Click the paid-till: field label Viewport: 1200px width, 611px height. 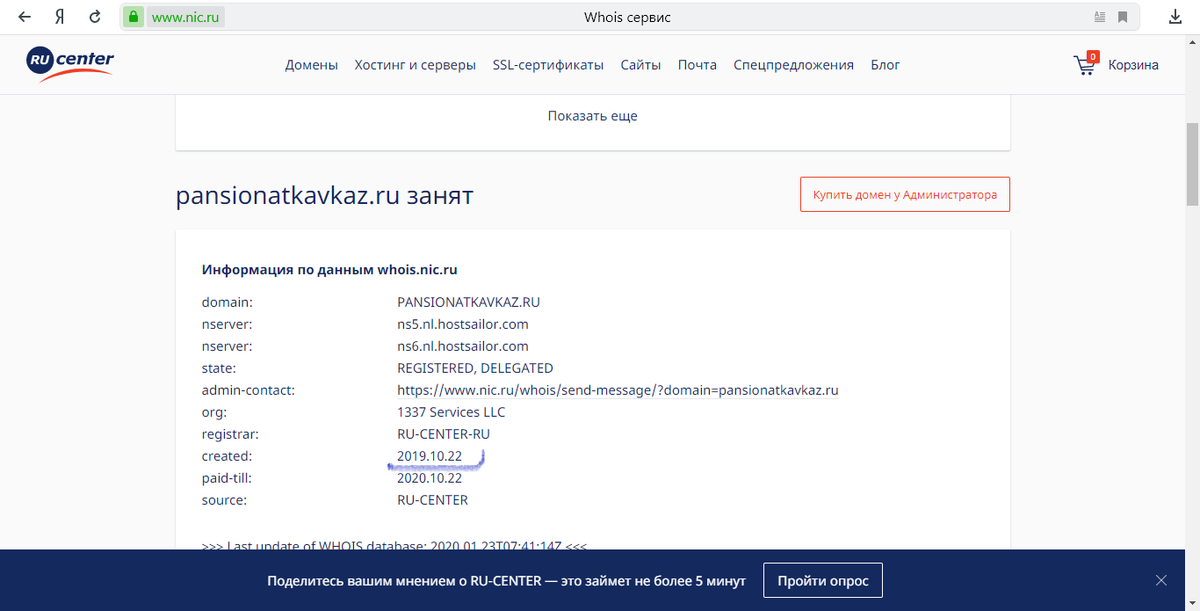coord(228,478)
